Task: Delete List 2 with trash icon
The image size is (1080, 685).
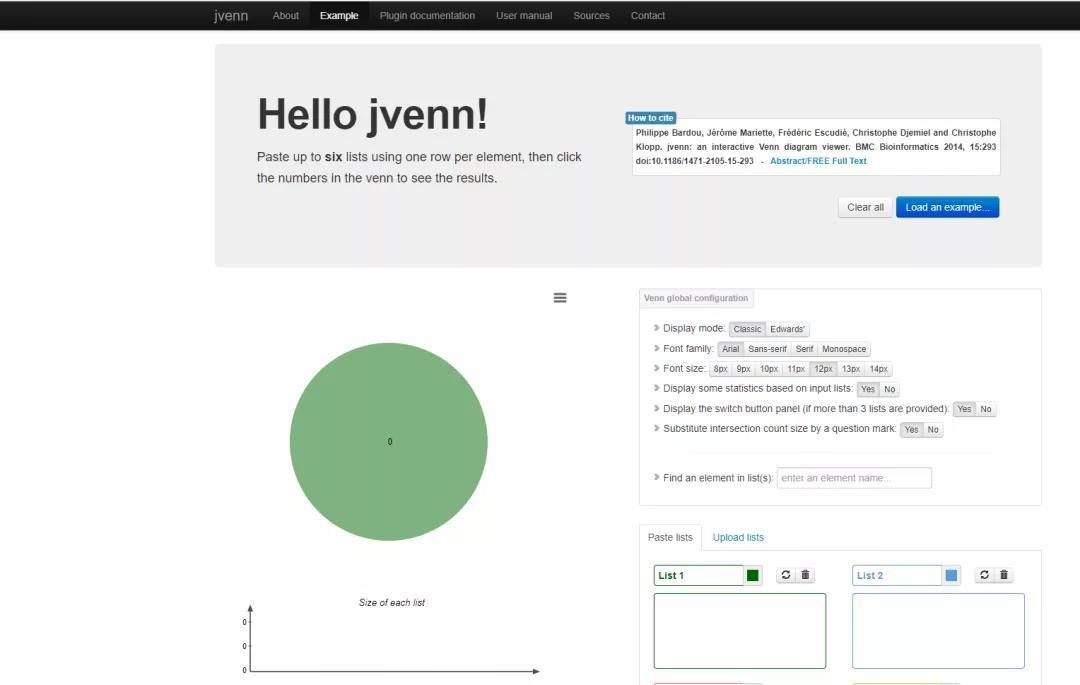Action: click(1005, 575)
